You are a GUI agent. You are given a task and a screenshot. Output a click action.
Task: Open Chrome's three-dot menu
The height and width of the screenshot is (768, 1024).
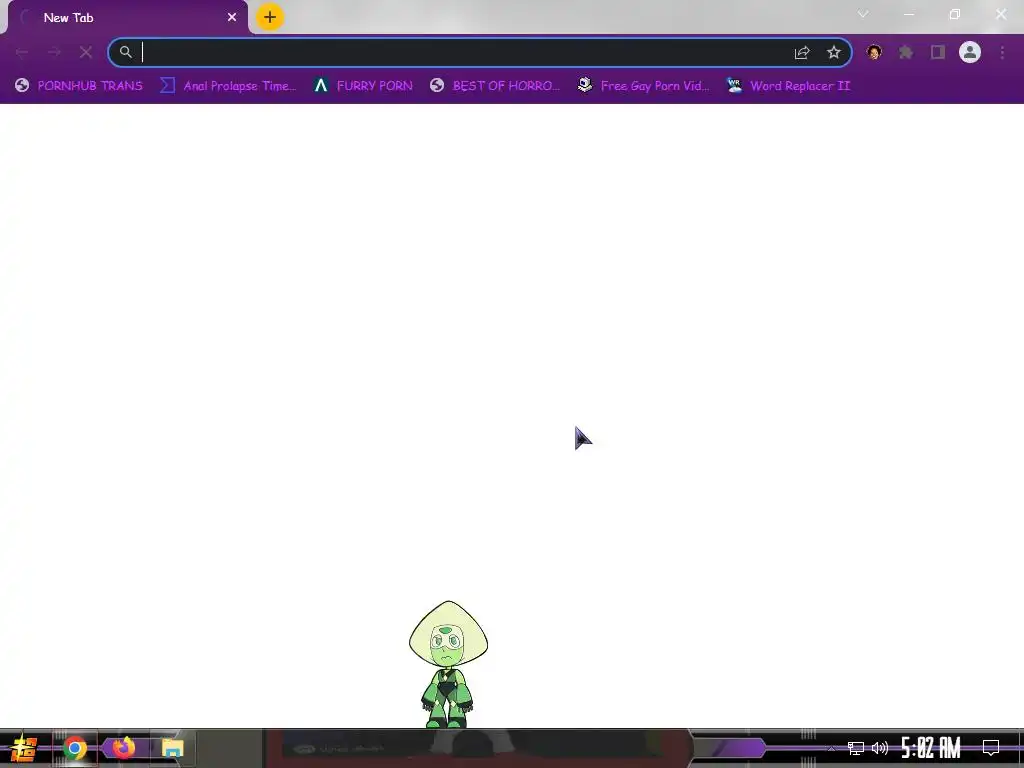pos(1002,52)
